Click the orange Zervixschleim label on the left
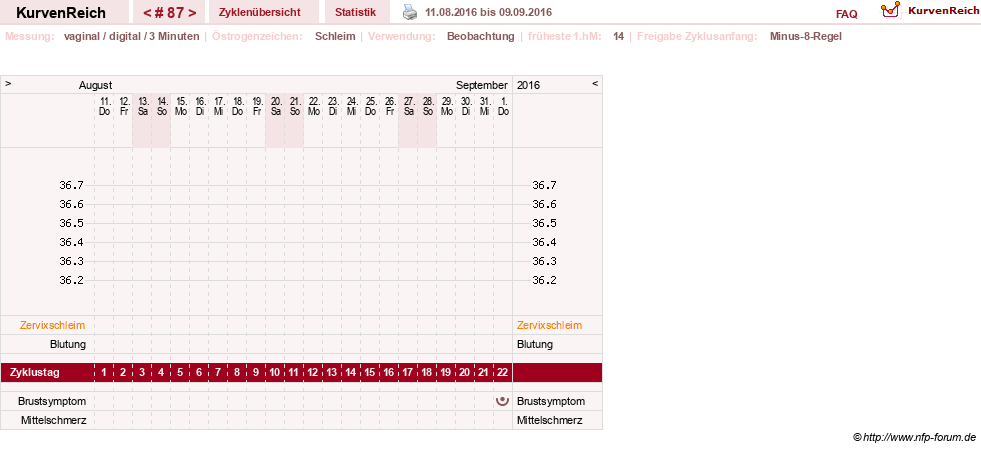 click(x=53, y=325)
